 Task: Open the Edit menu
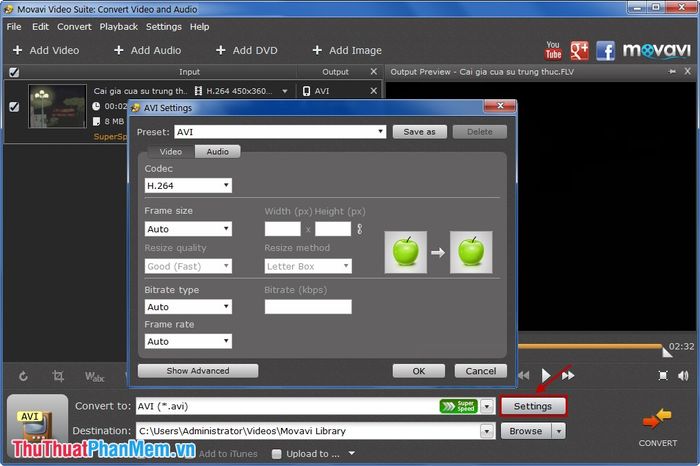40,27
